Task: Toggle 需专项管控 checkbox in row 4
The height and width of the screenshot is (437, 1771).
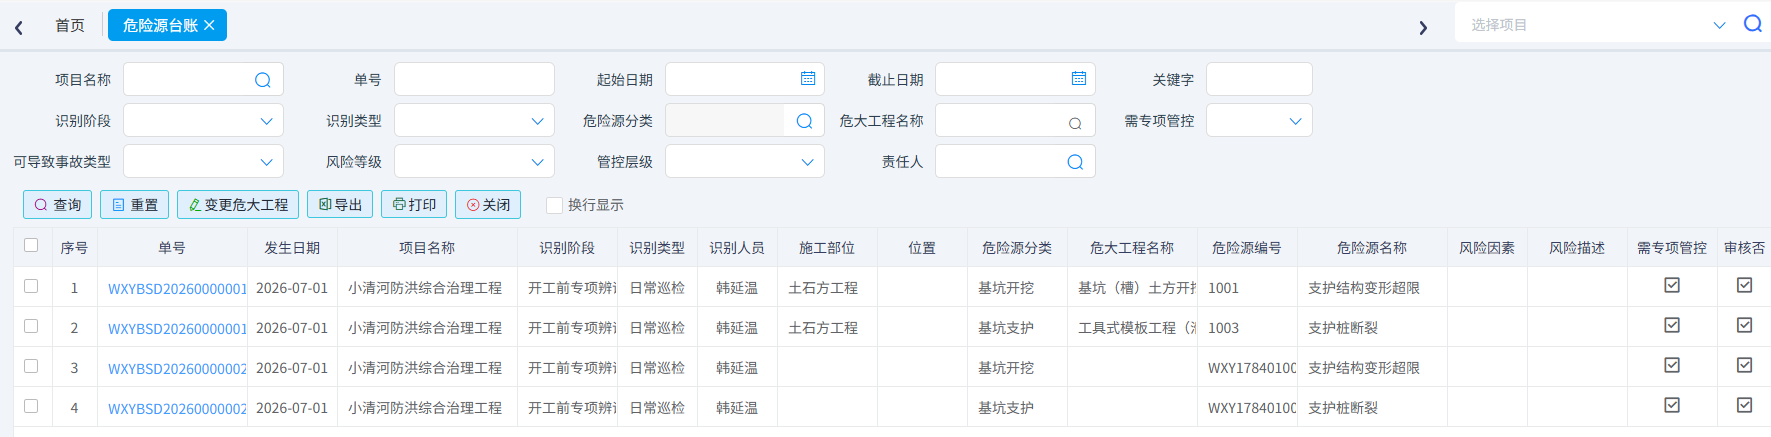Action: 1672,405
